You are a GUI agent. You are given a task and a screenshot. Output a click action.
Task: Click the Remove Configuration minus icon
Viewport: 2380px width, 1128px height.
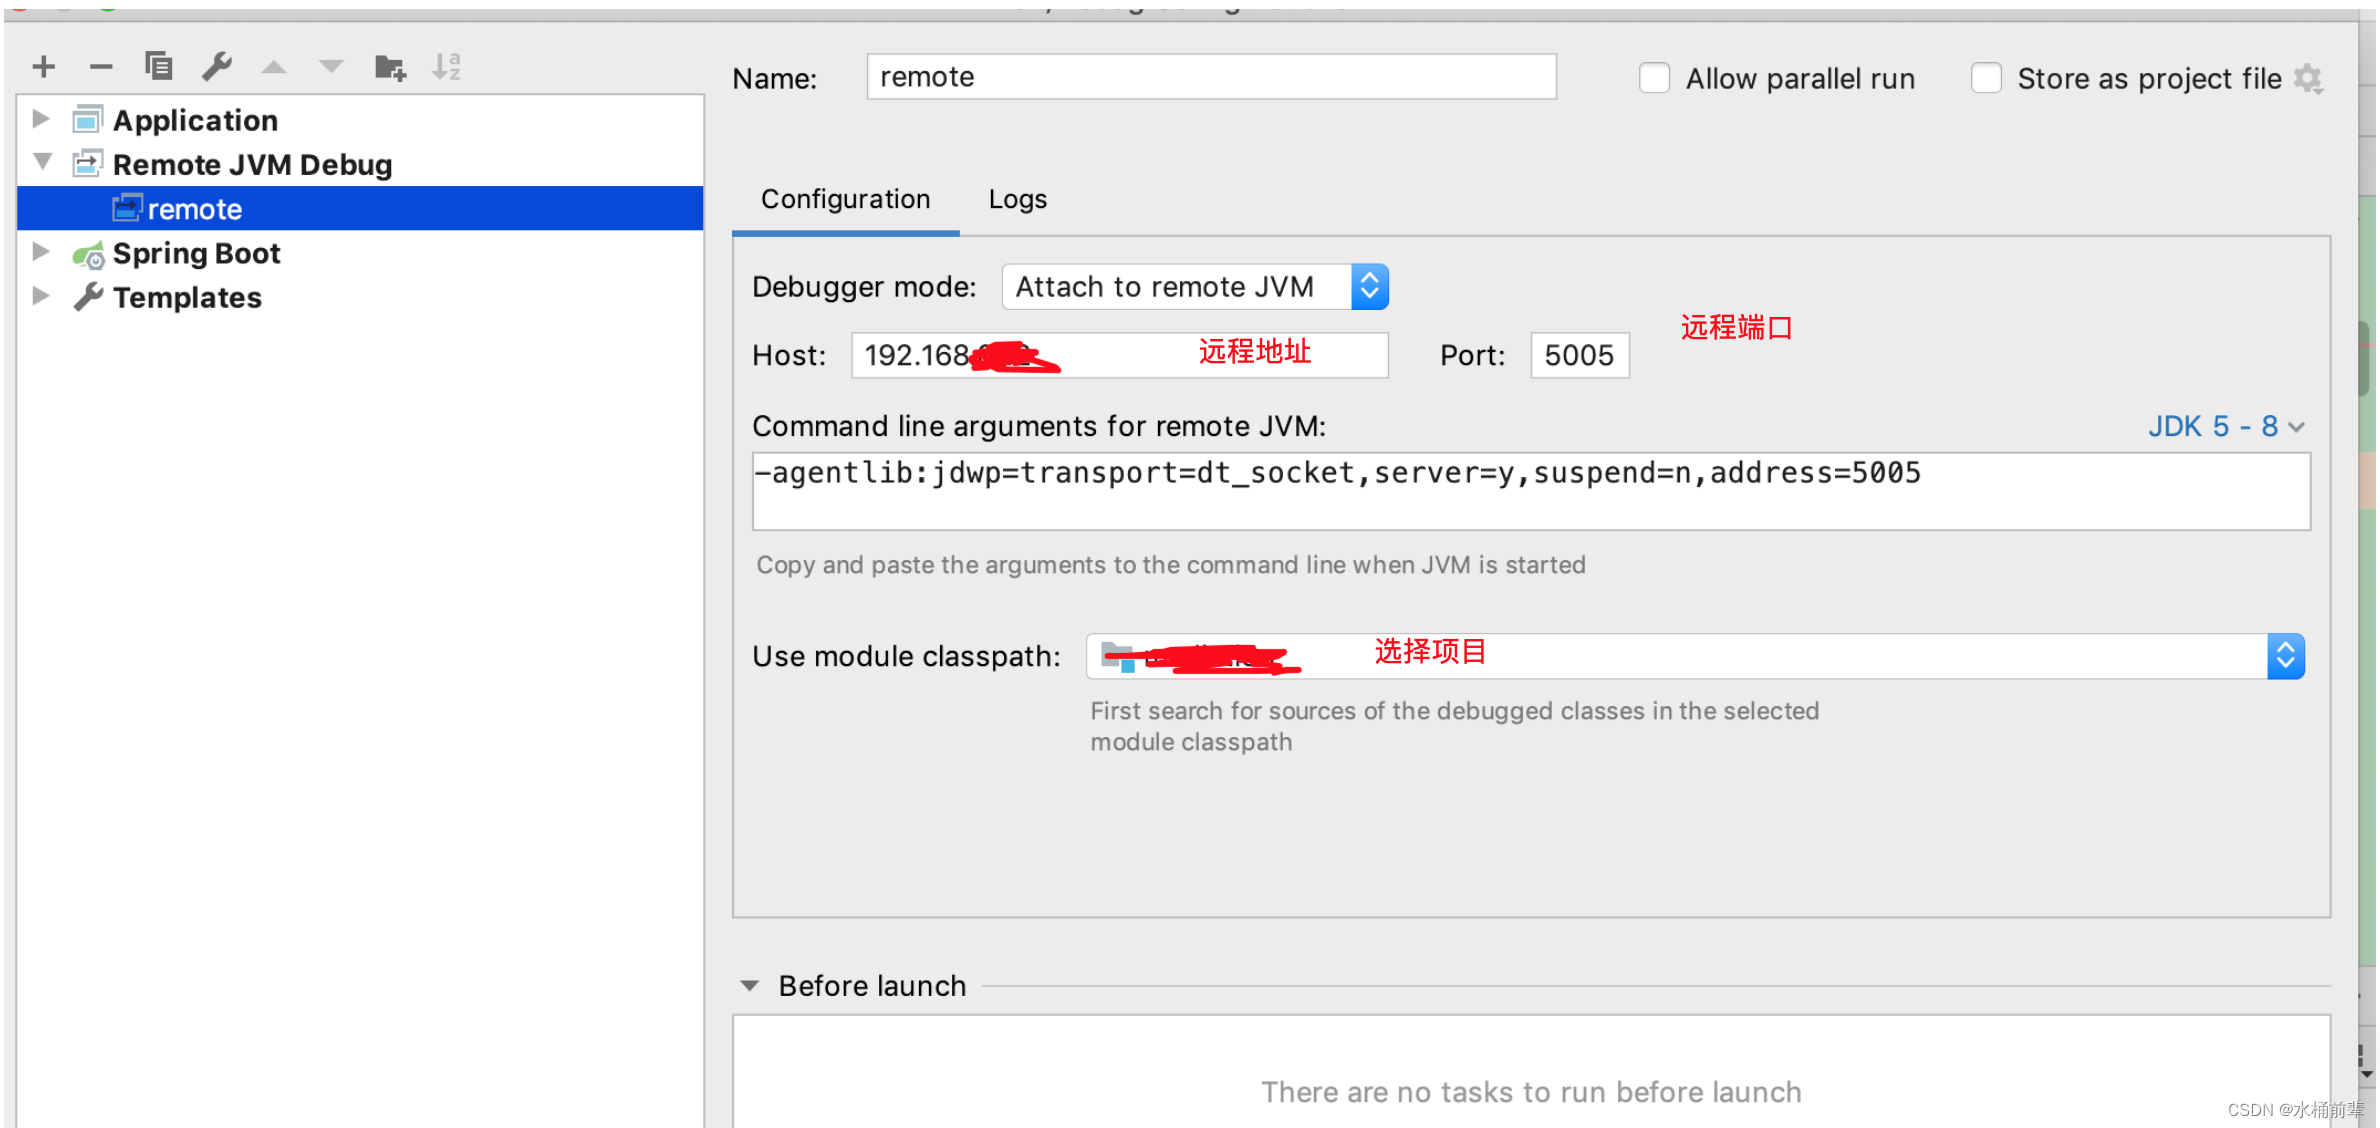(x=101, y=67)
